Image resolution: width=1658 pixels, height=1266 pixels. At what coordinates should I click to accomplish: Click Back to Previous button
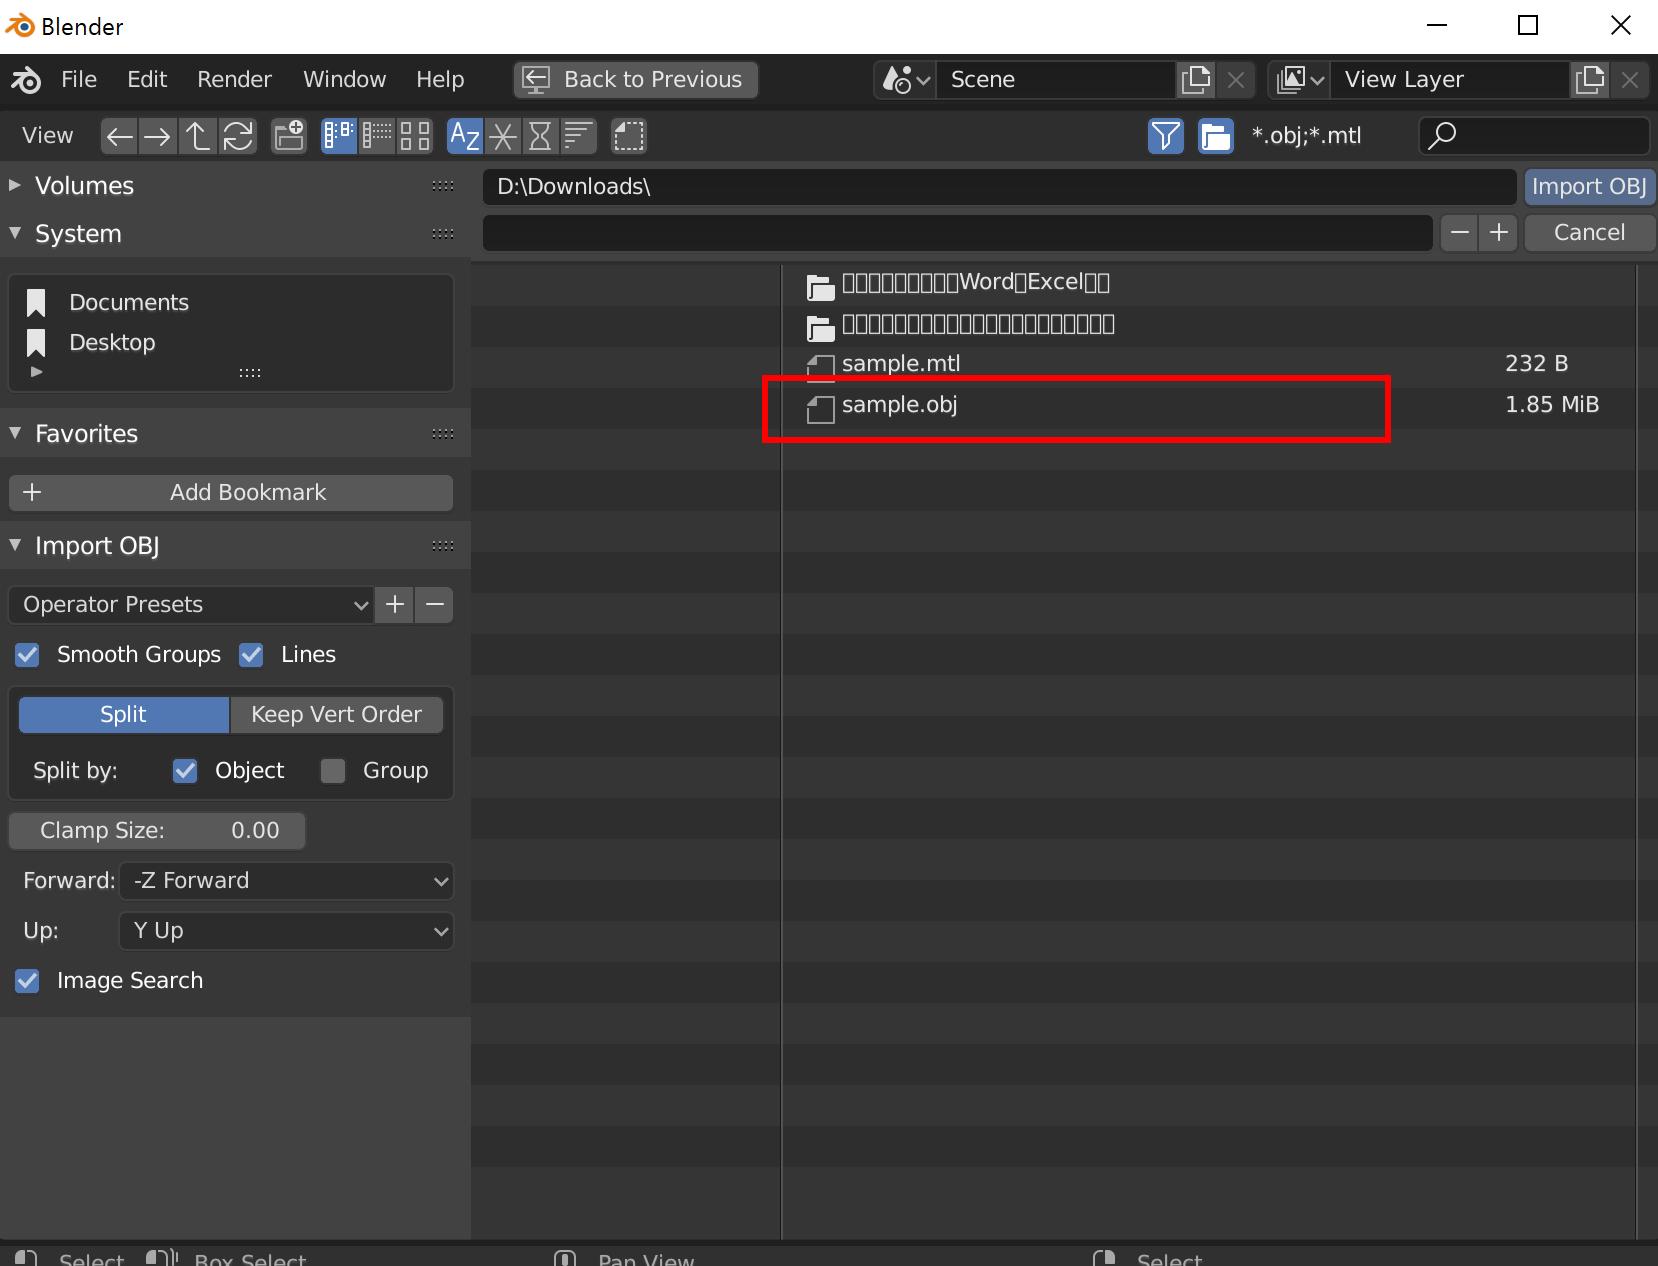(636, 80)
